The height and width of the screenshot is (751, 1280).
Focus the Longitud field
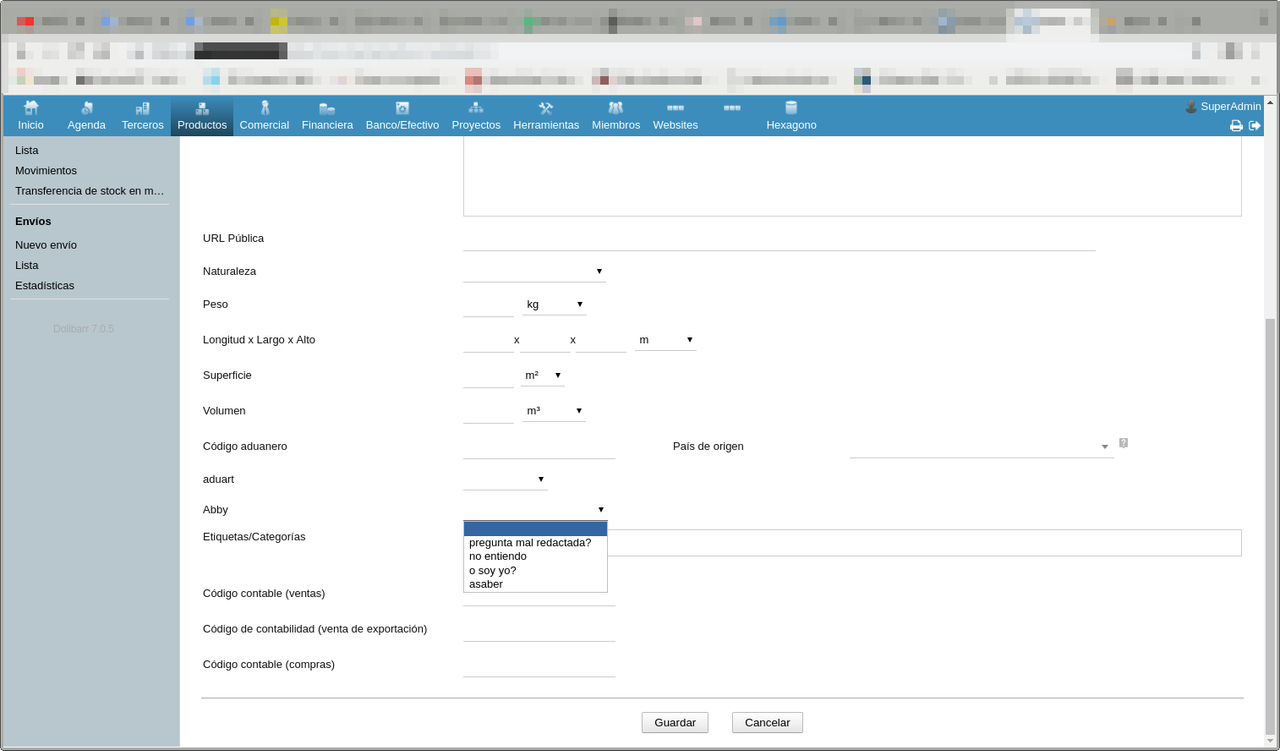488,340
